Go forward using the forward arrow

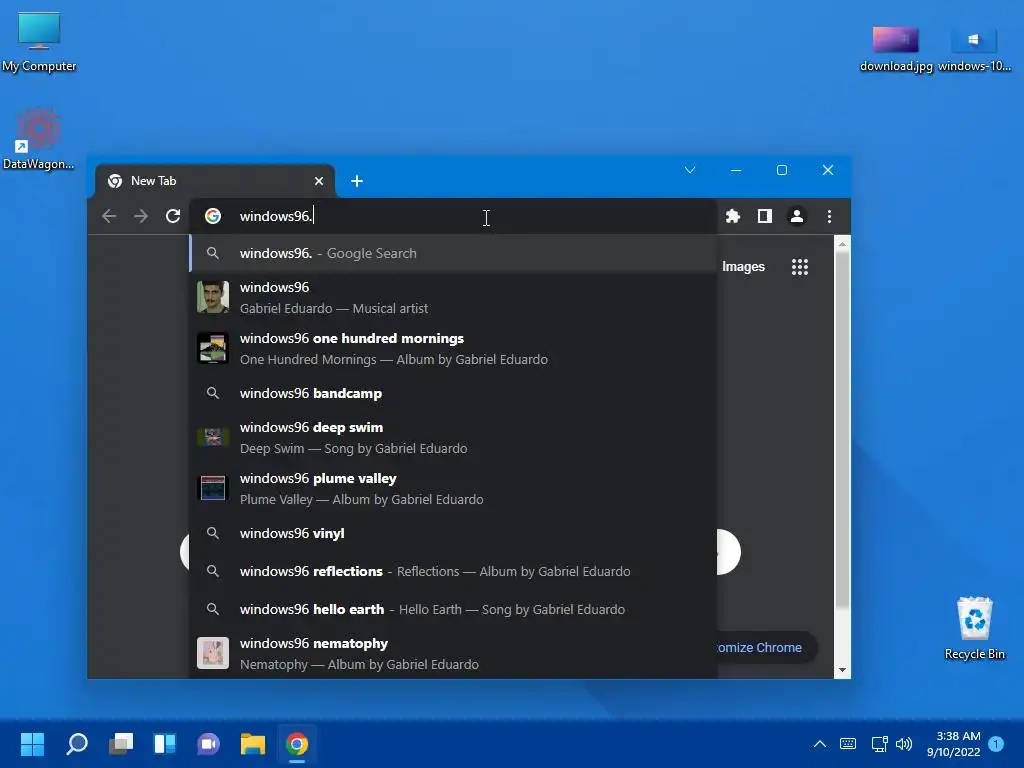141,216
